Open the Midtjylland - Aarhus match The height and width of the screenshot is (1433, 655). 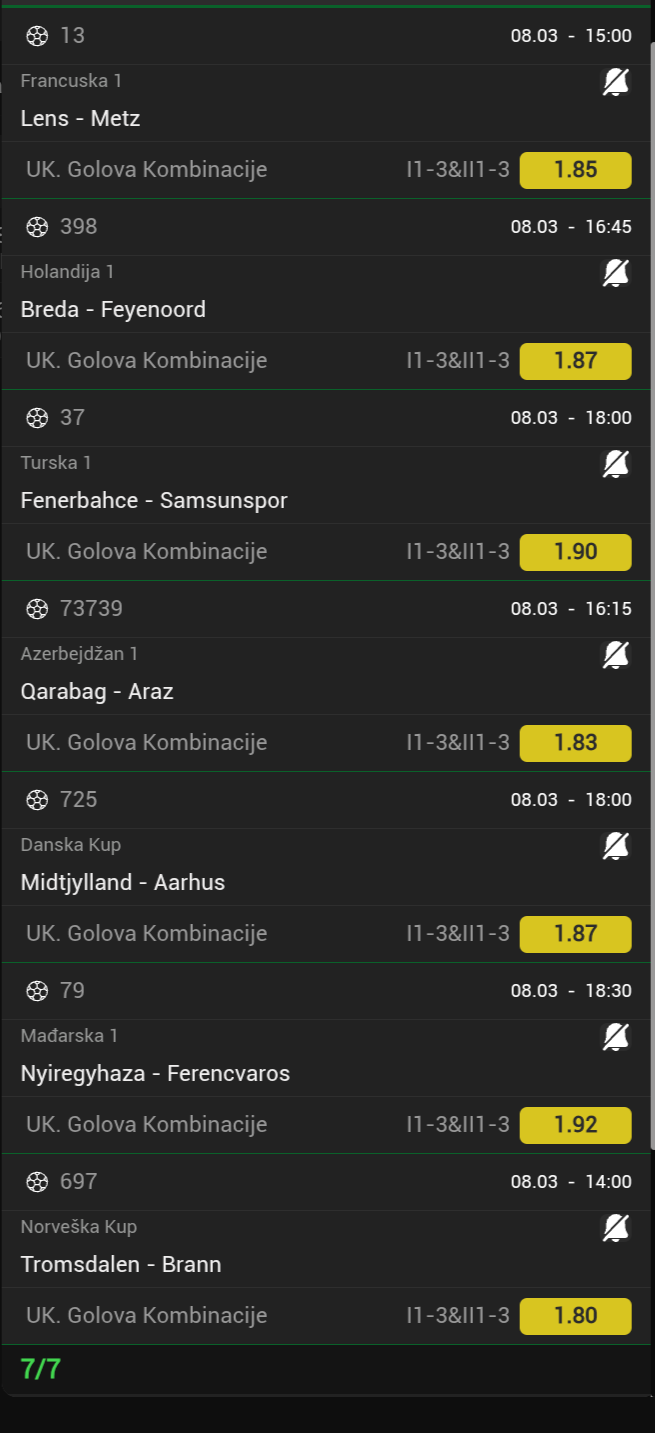pyautogui.click(x=123, y=883)
